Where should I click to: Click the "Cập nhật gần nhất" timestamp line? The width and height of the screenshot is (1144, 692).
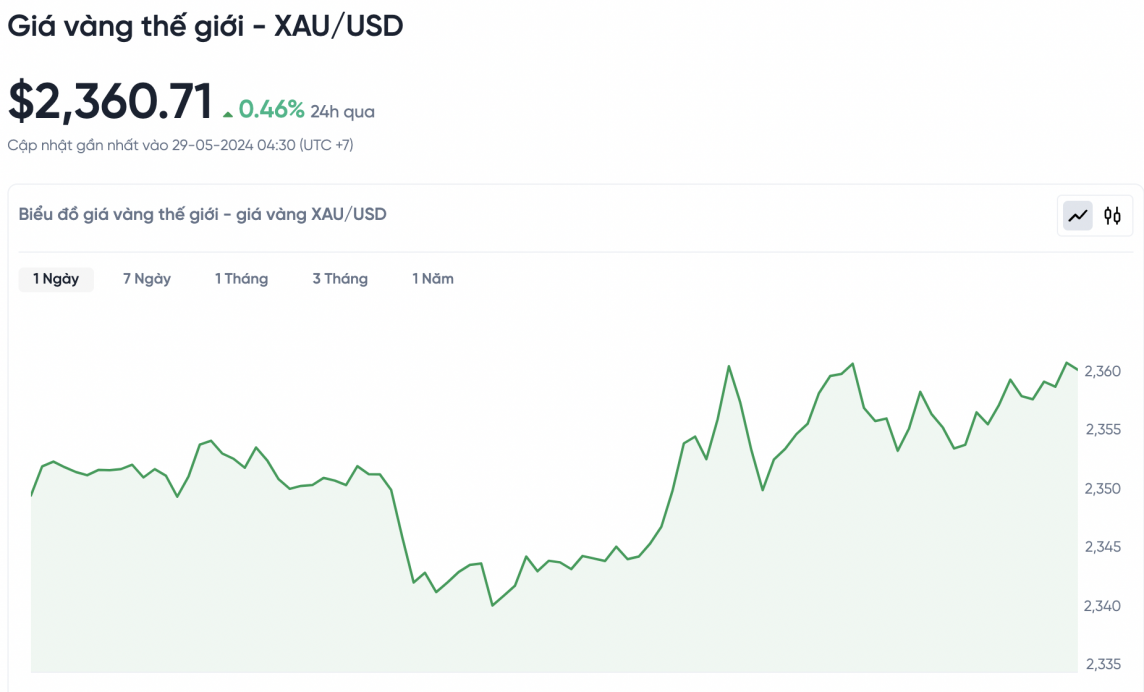click(180, 145)
